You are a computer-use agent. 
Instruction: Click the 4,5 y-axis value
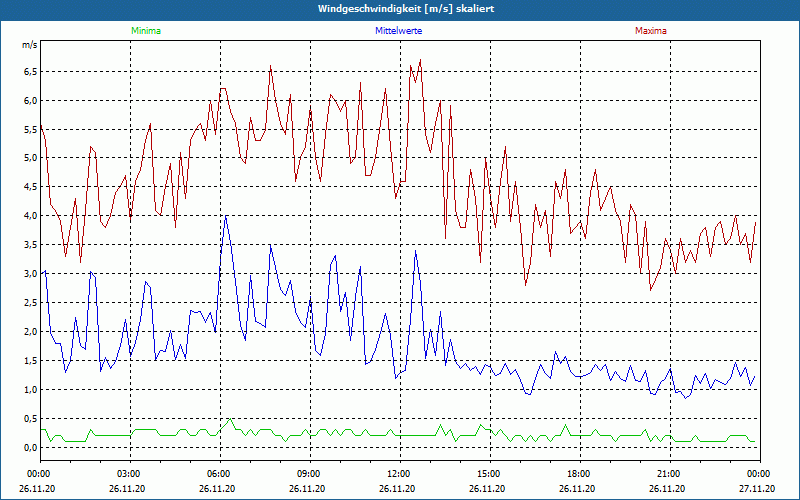tap(31, 187)
